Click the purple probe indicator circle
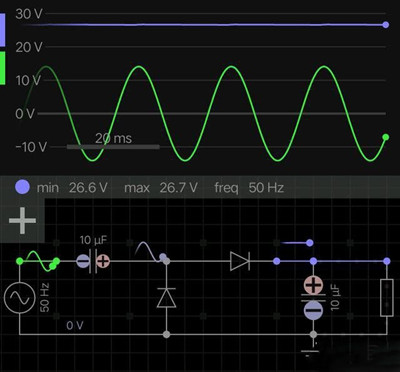 (22, 187)
